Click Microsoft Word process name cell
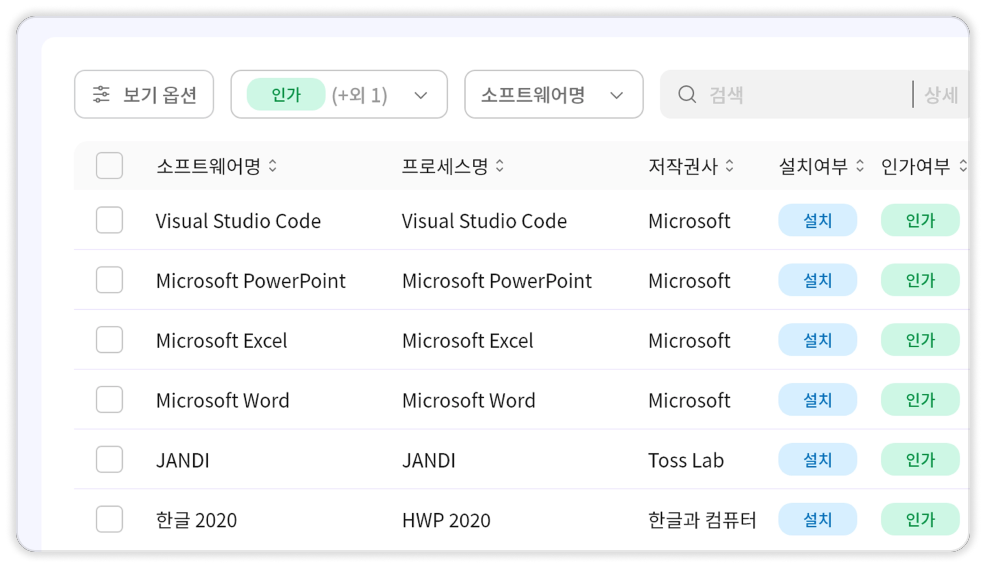Viewport: 986px width, 568px height. 468,400
